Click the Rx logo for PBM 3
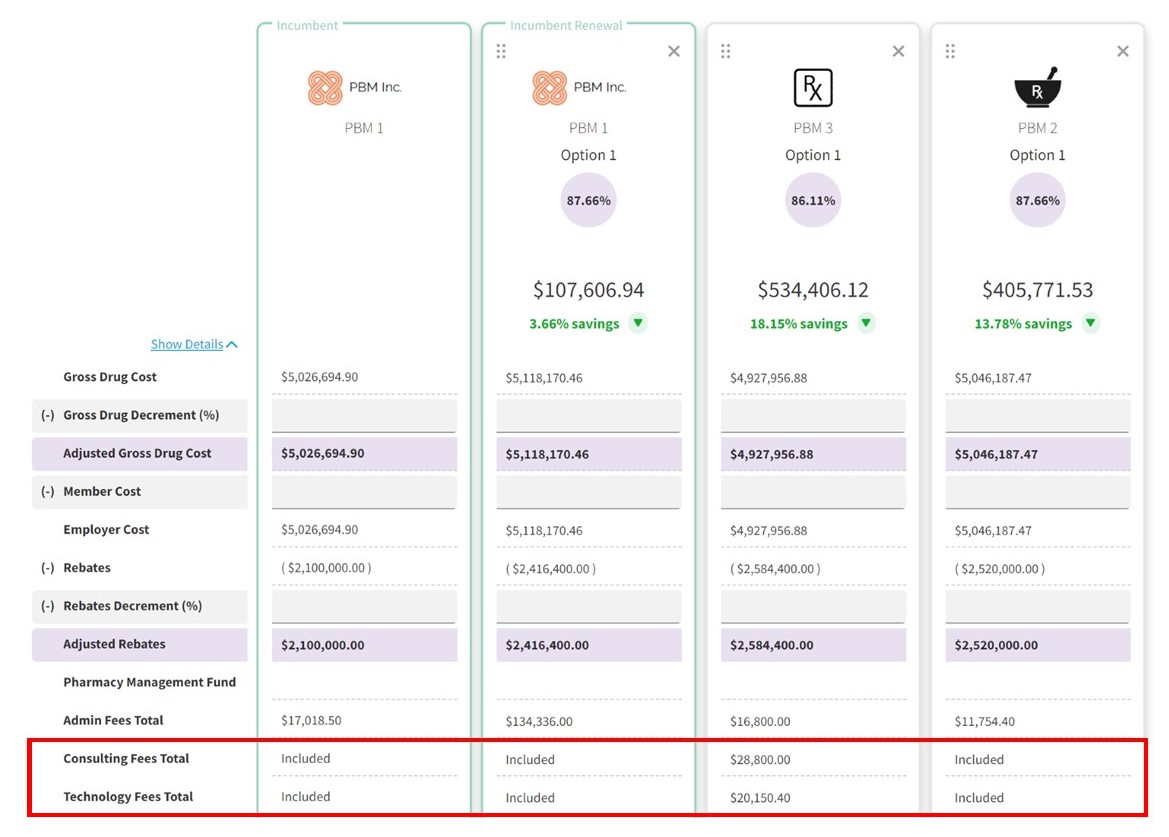 click(812, 87)
